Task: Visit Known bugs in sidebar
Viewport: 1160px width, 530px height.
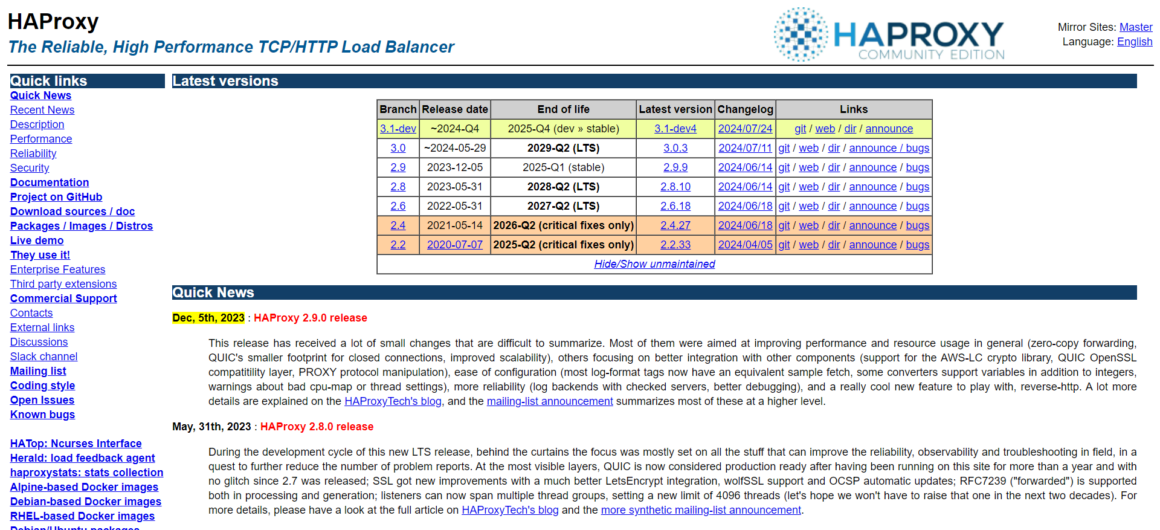Action: (42, 415)
